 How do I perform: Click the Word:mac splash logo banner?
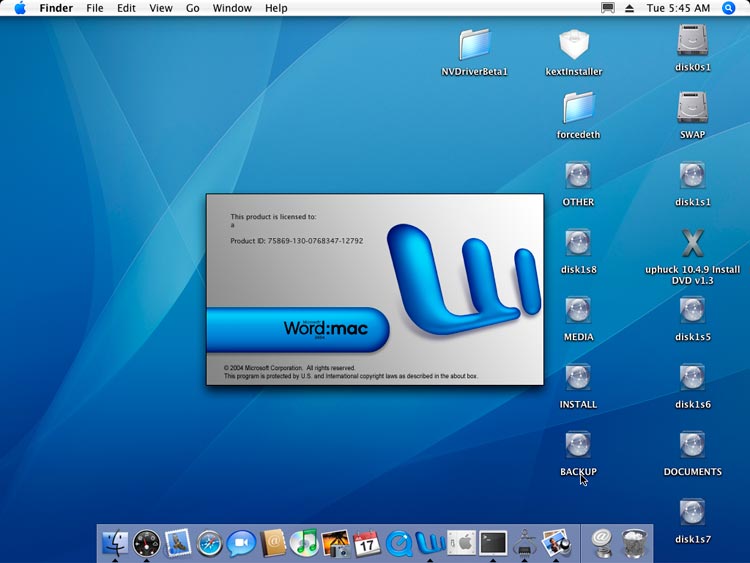tap(298, 330)
